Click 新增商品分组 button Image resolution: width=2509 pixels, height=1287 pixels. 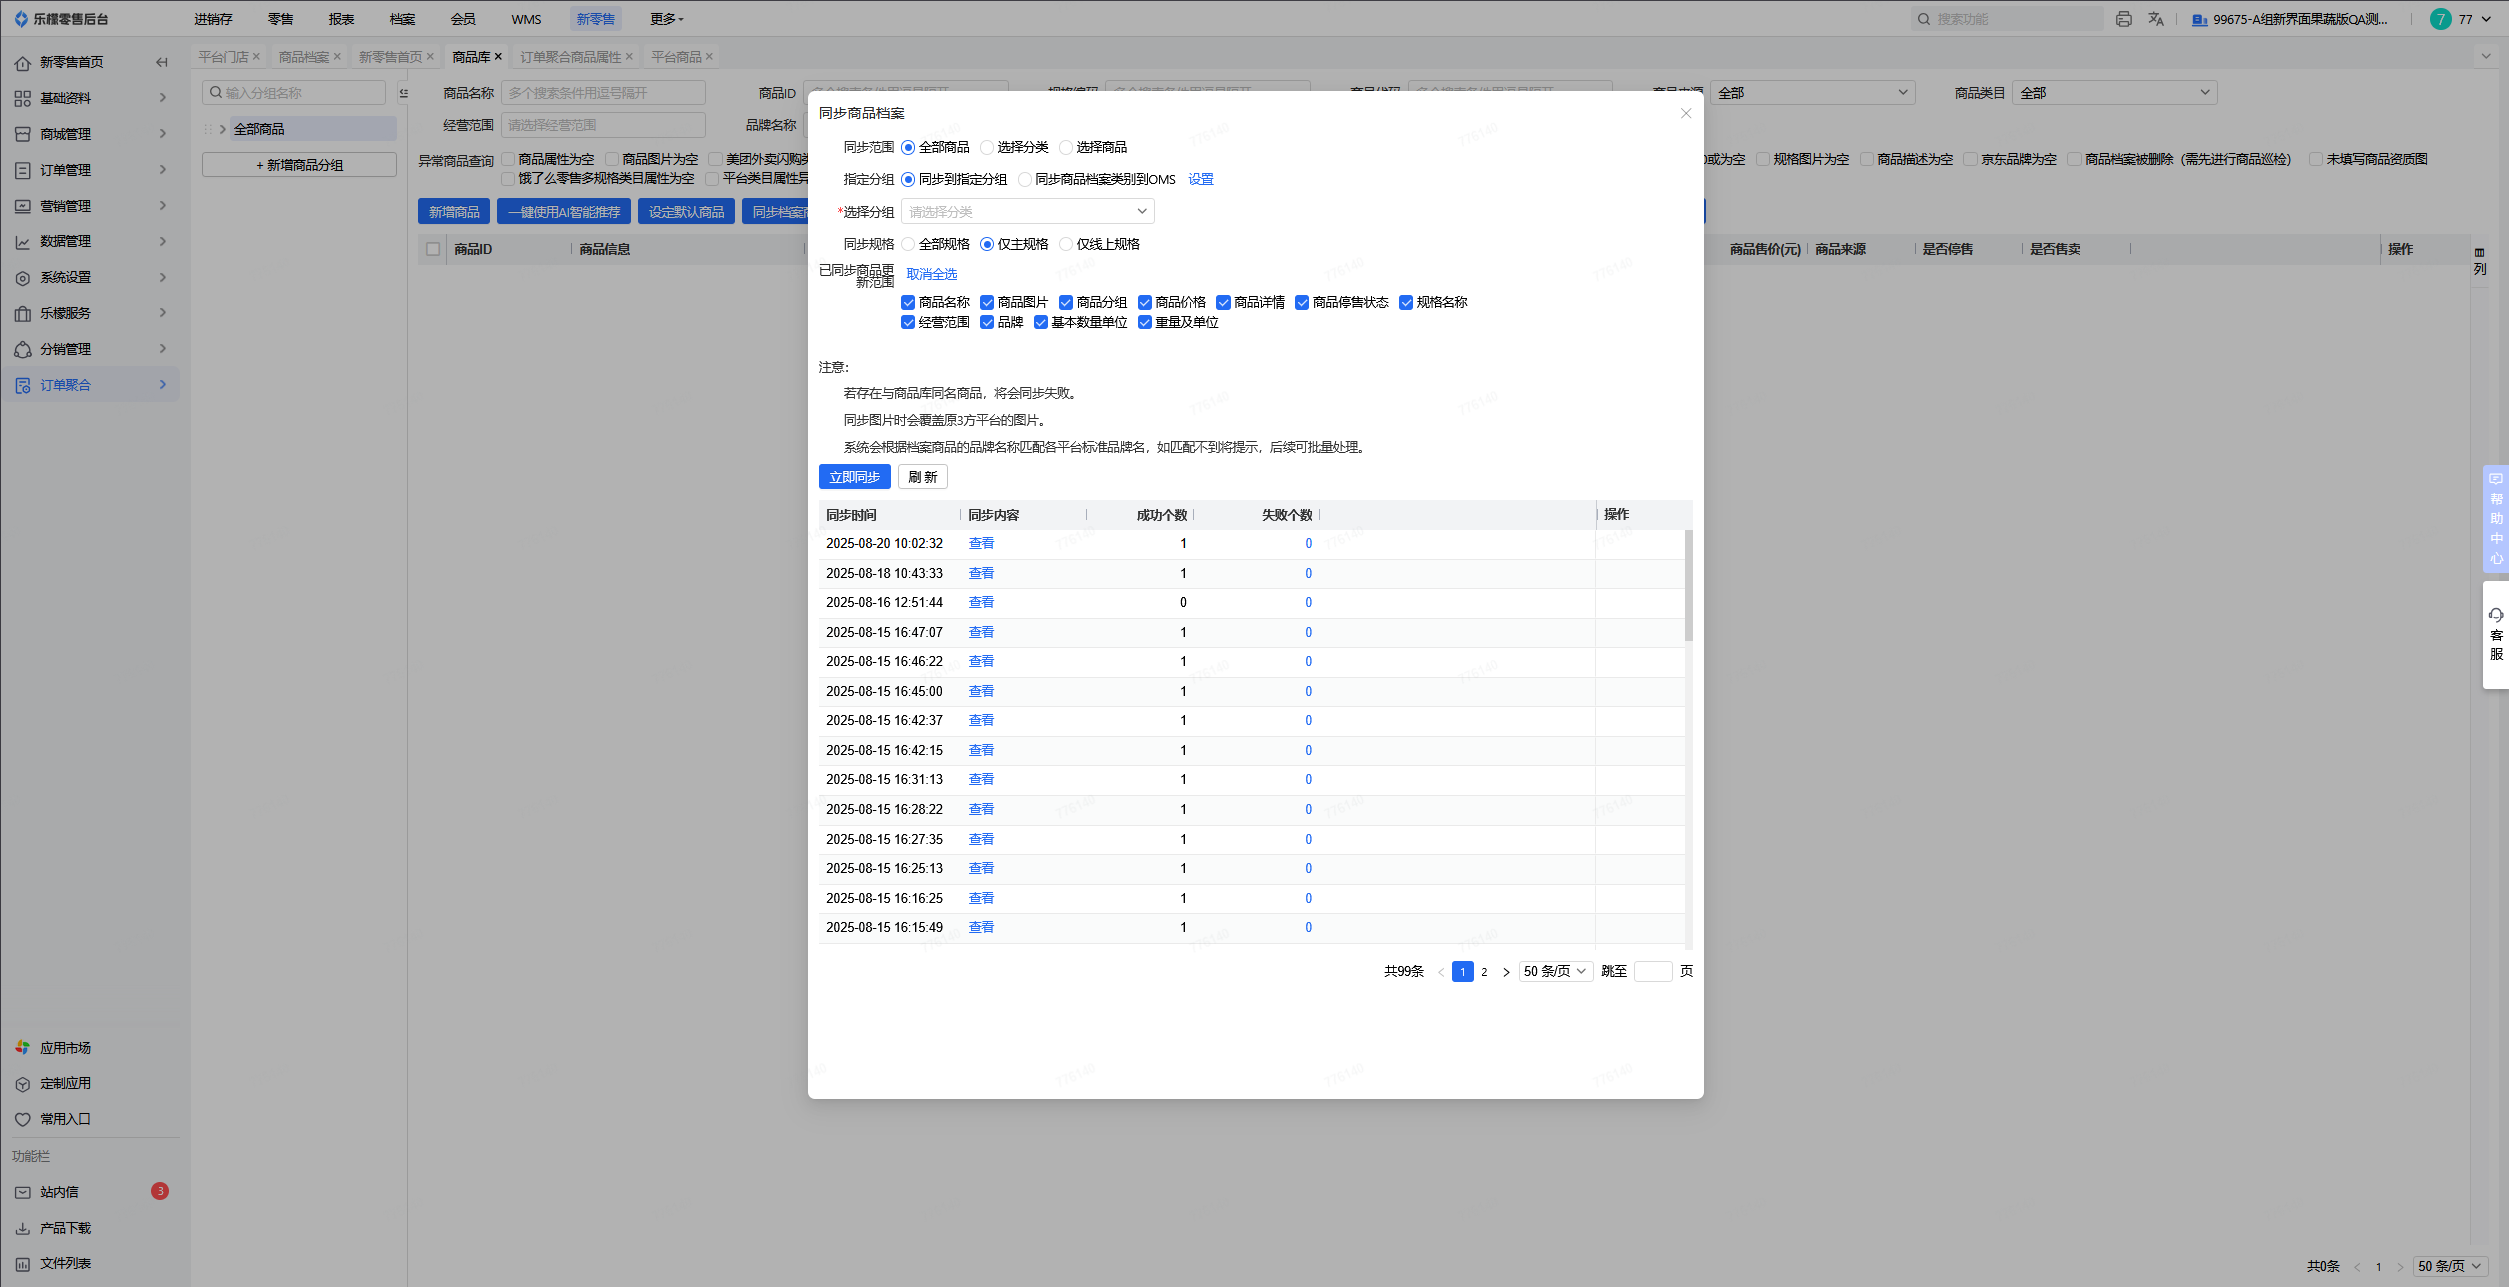tap(299, 165)
